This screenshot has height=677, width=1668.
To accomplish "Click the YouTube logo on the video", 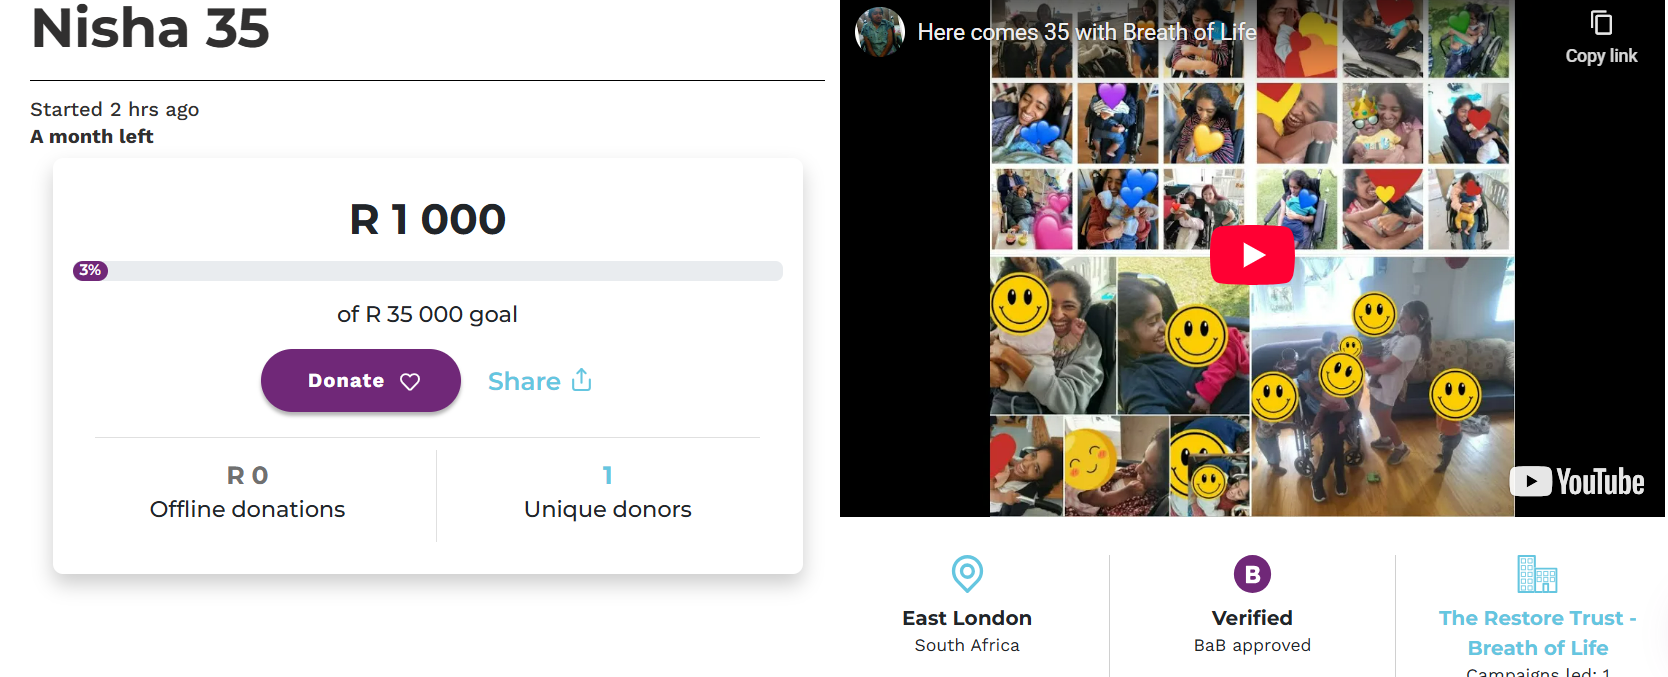I will coord(1577,482).
